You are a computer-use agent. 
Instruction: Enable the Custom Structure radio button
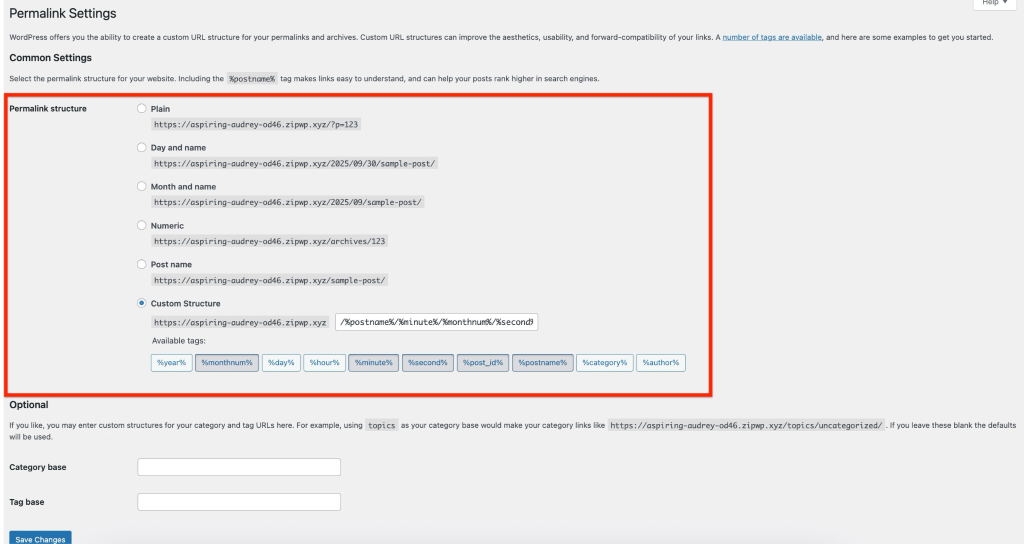(x=142, y=303)
